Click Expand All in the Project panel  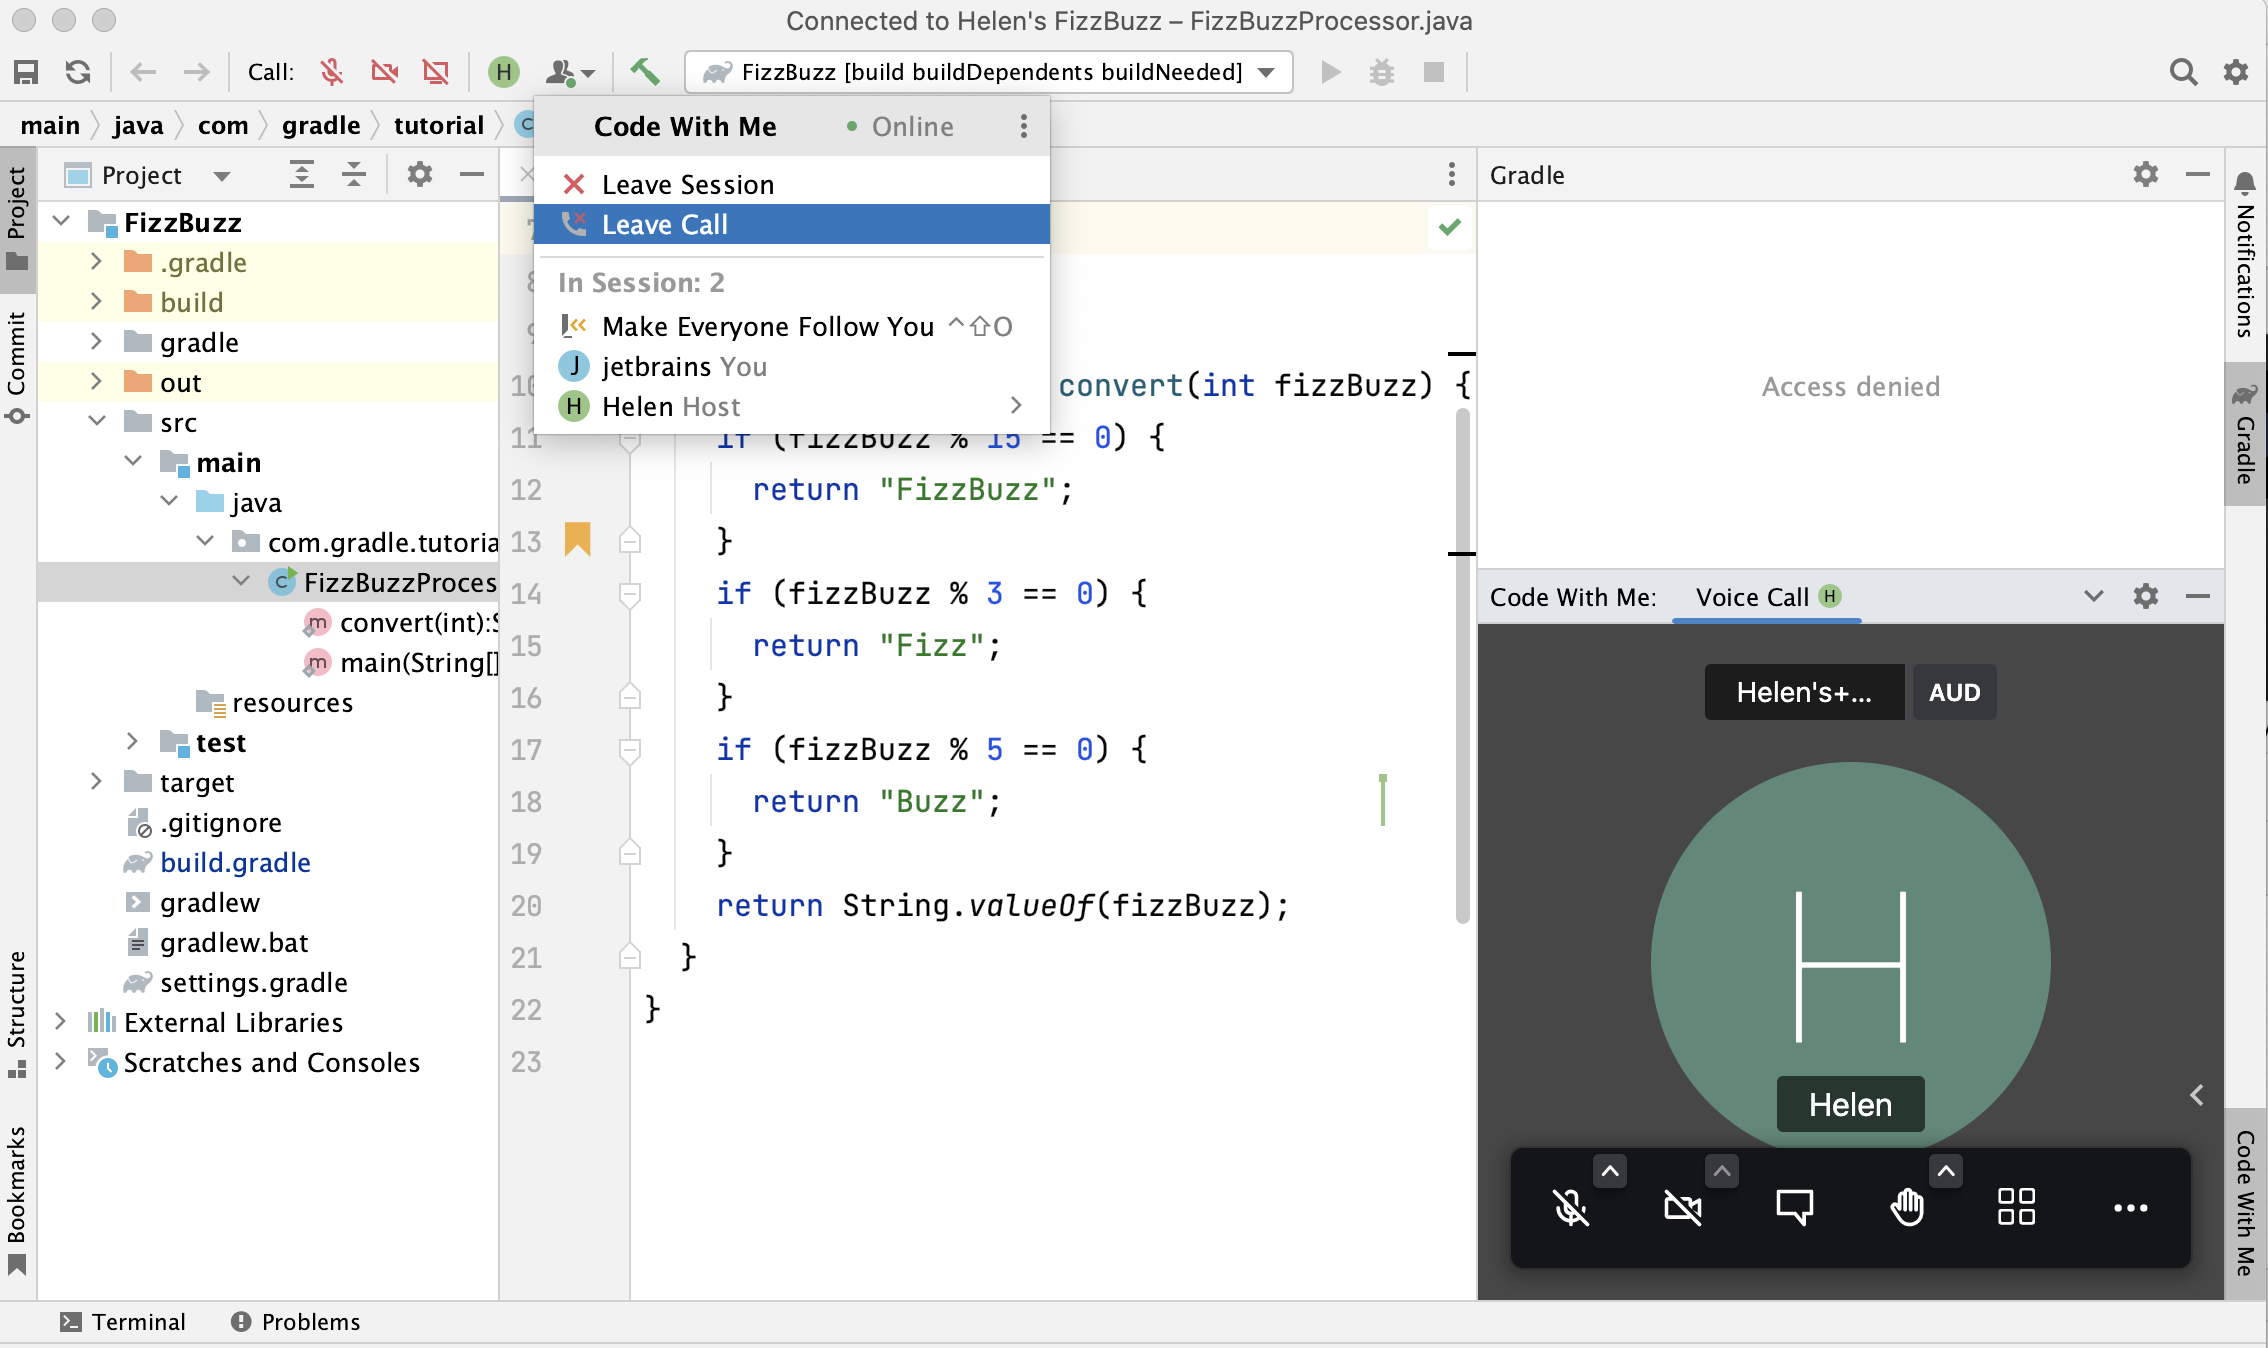(x=302, y=175)
